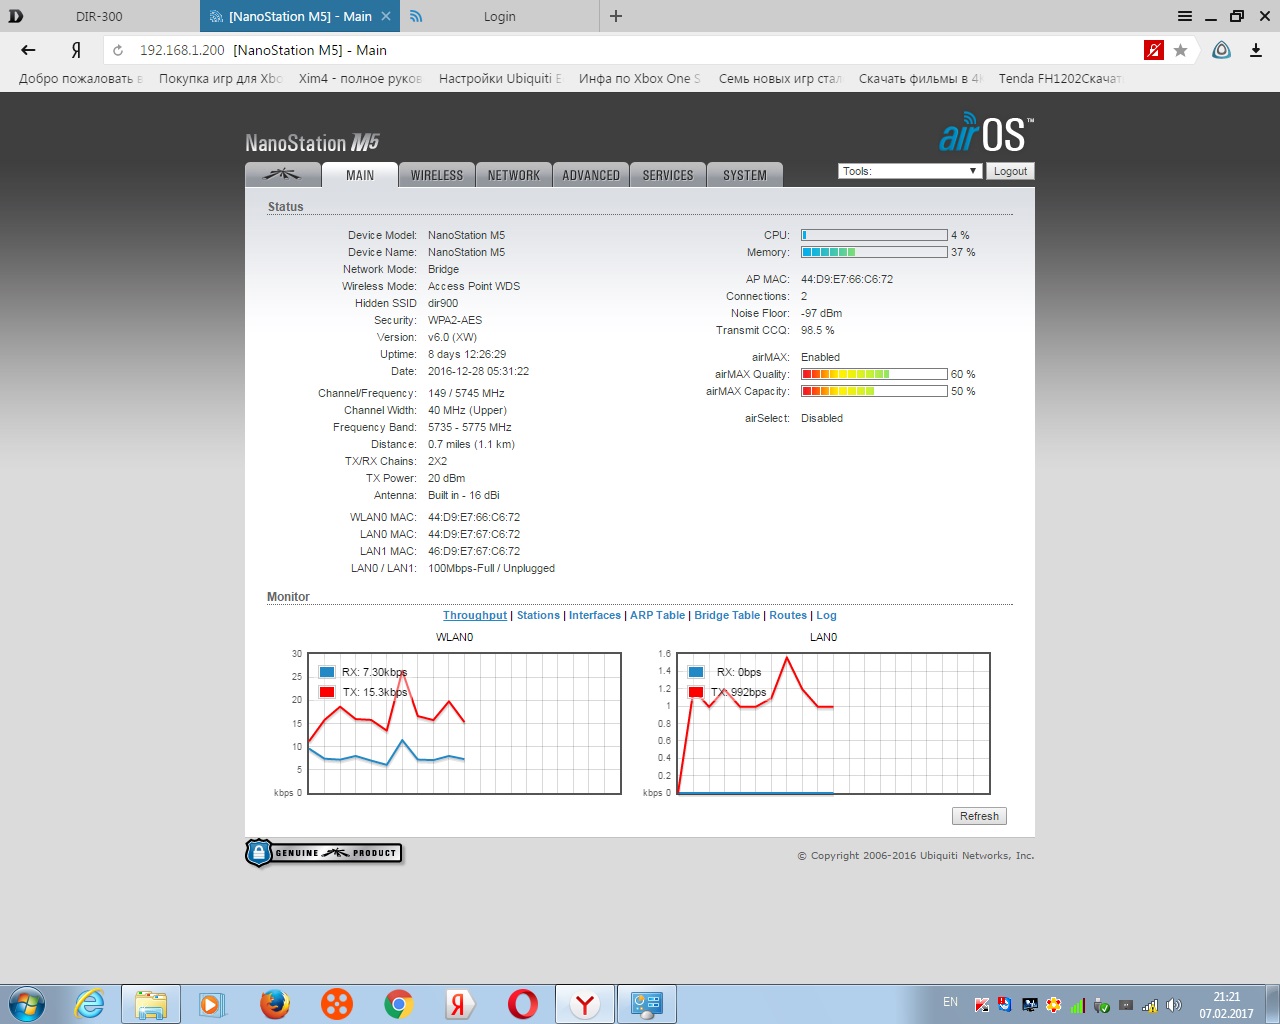The height and width of the screenshot is (1024, 1280).
Task: Open the 'Tenda FH1202' bookmark
Action: pyautogui.click(x=1060, y=78)
